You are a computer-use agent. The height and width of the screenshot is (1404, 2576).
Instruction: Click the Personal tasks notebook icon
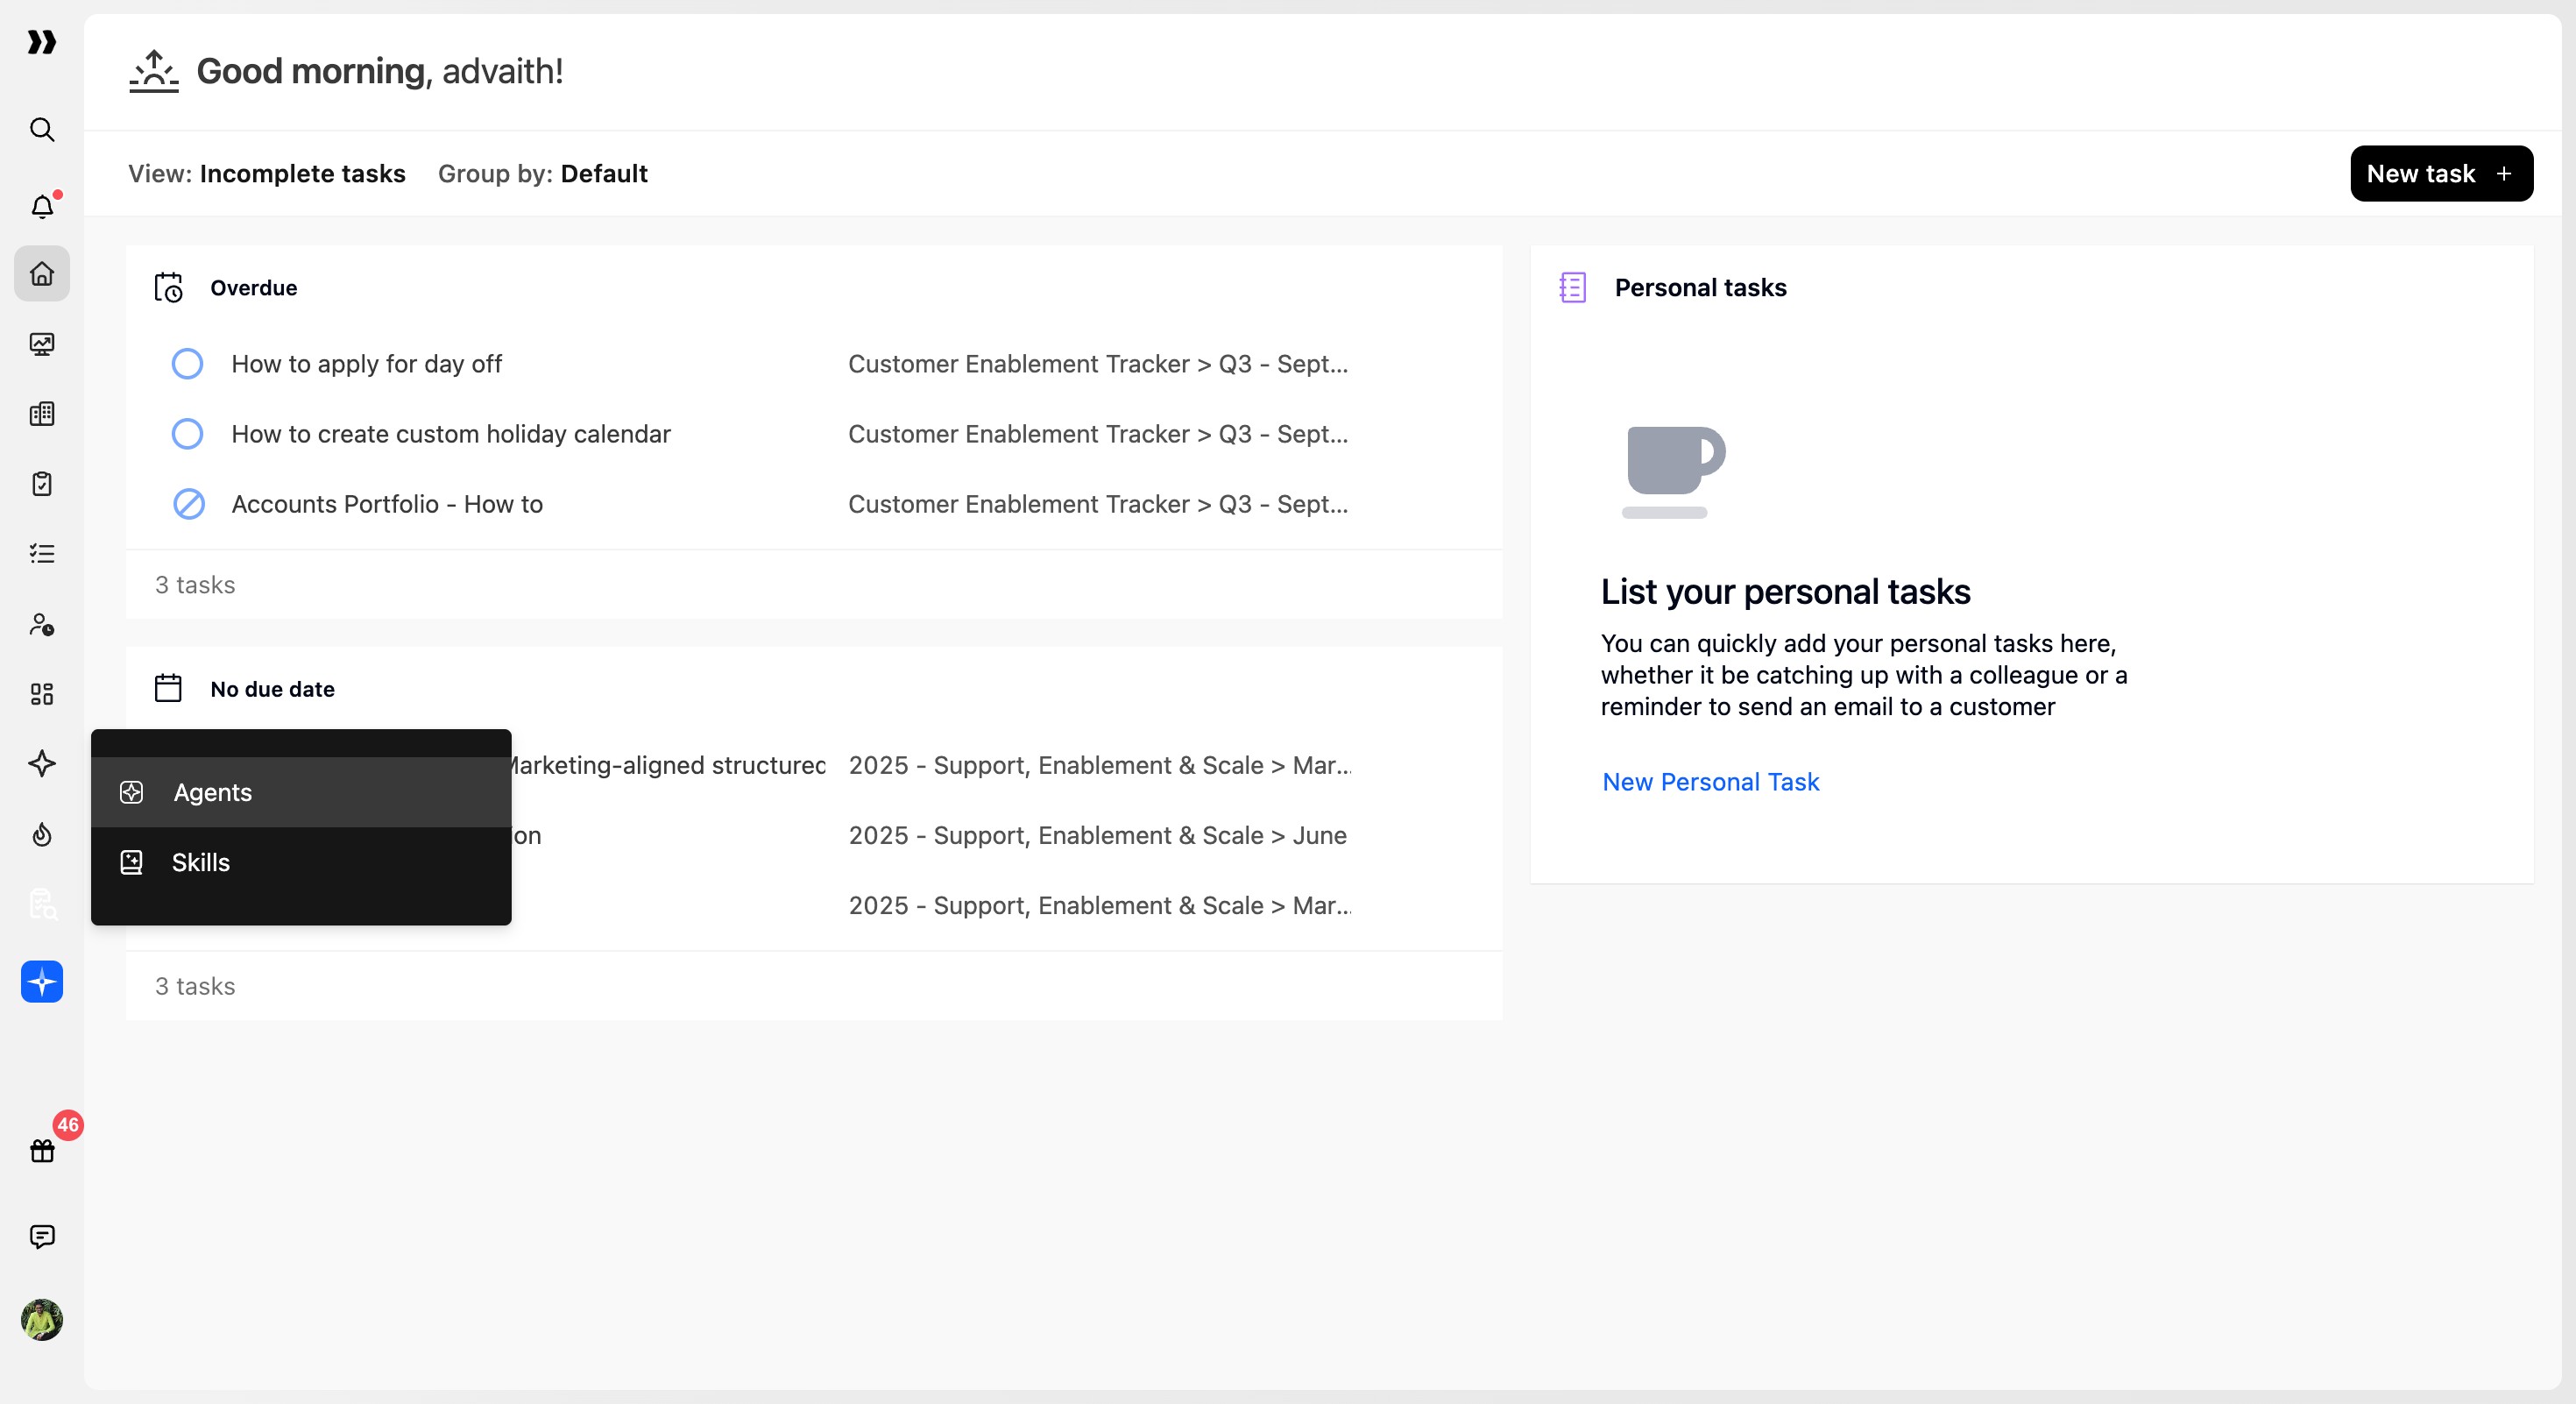click(x=1573, y=288)
